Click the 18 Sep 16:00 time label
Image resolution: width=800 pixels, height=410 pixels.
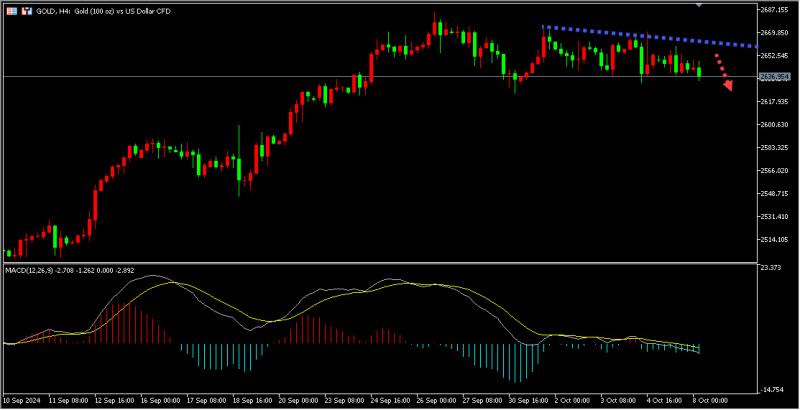254,401
